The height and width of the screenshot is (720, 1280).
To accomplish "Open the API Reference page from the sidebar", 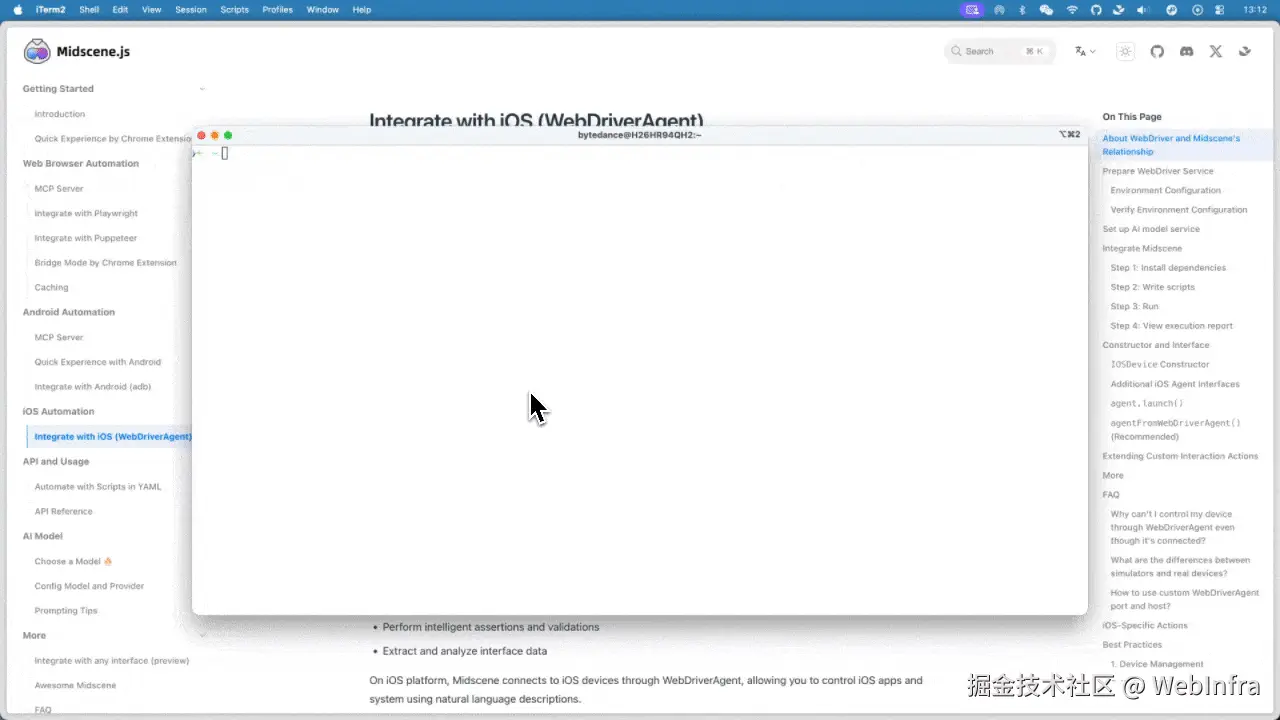I will (x=63, y=511).
